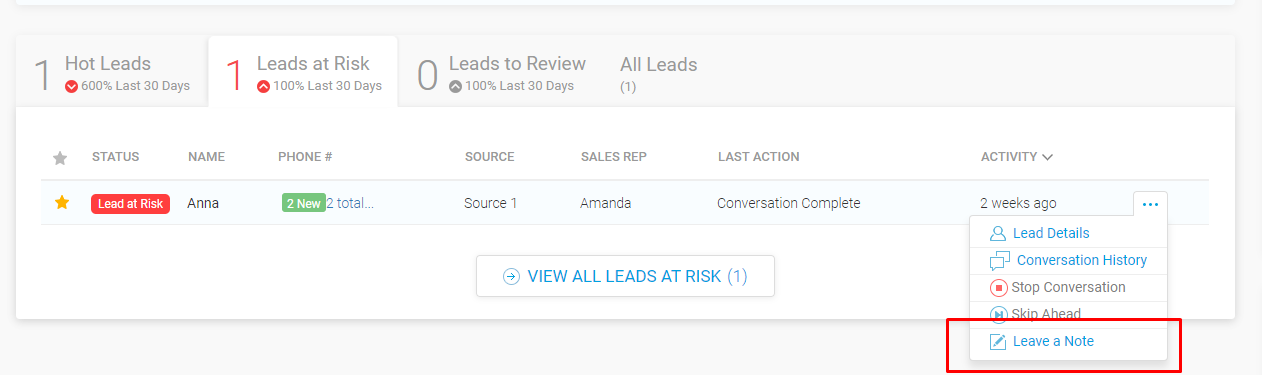Viewport: 1262px width, 375px height.
Task: Switch to the Hot Leads tab
Action: click(x=112, y=73)
